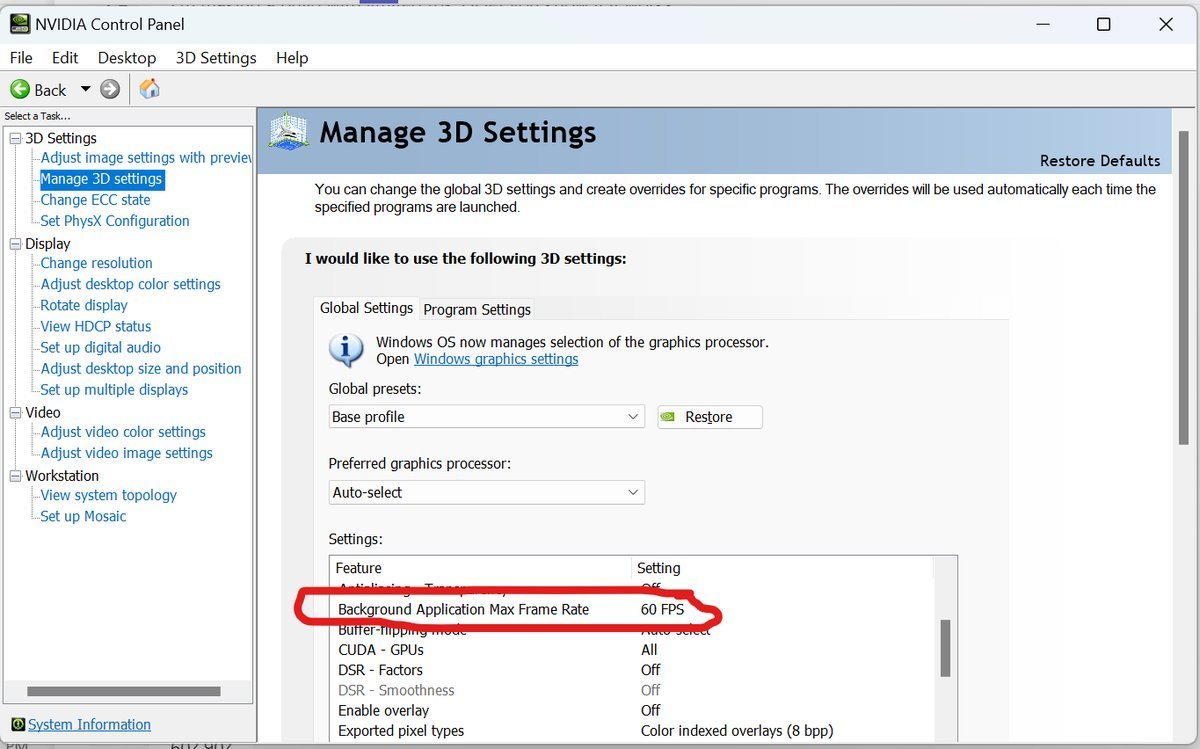Select the DSR - Factors feature row
Screen dimensions: 1200x749
[632, 670]
